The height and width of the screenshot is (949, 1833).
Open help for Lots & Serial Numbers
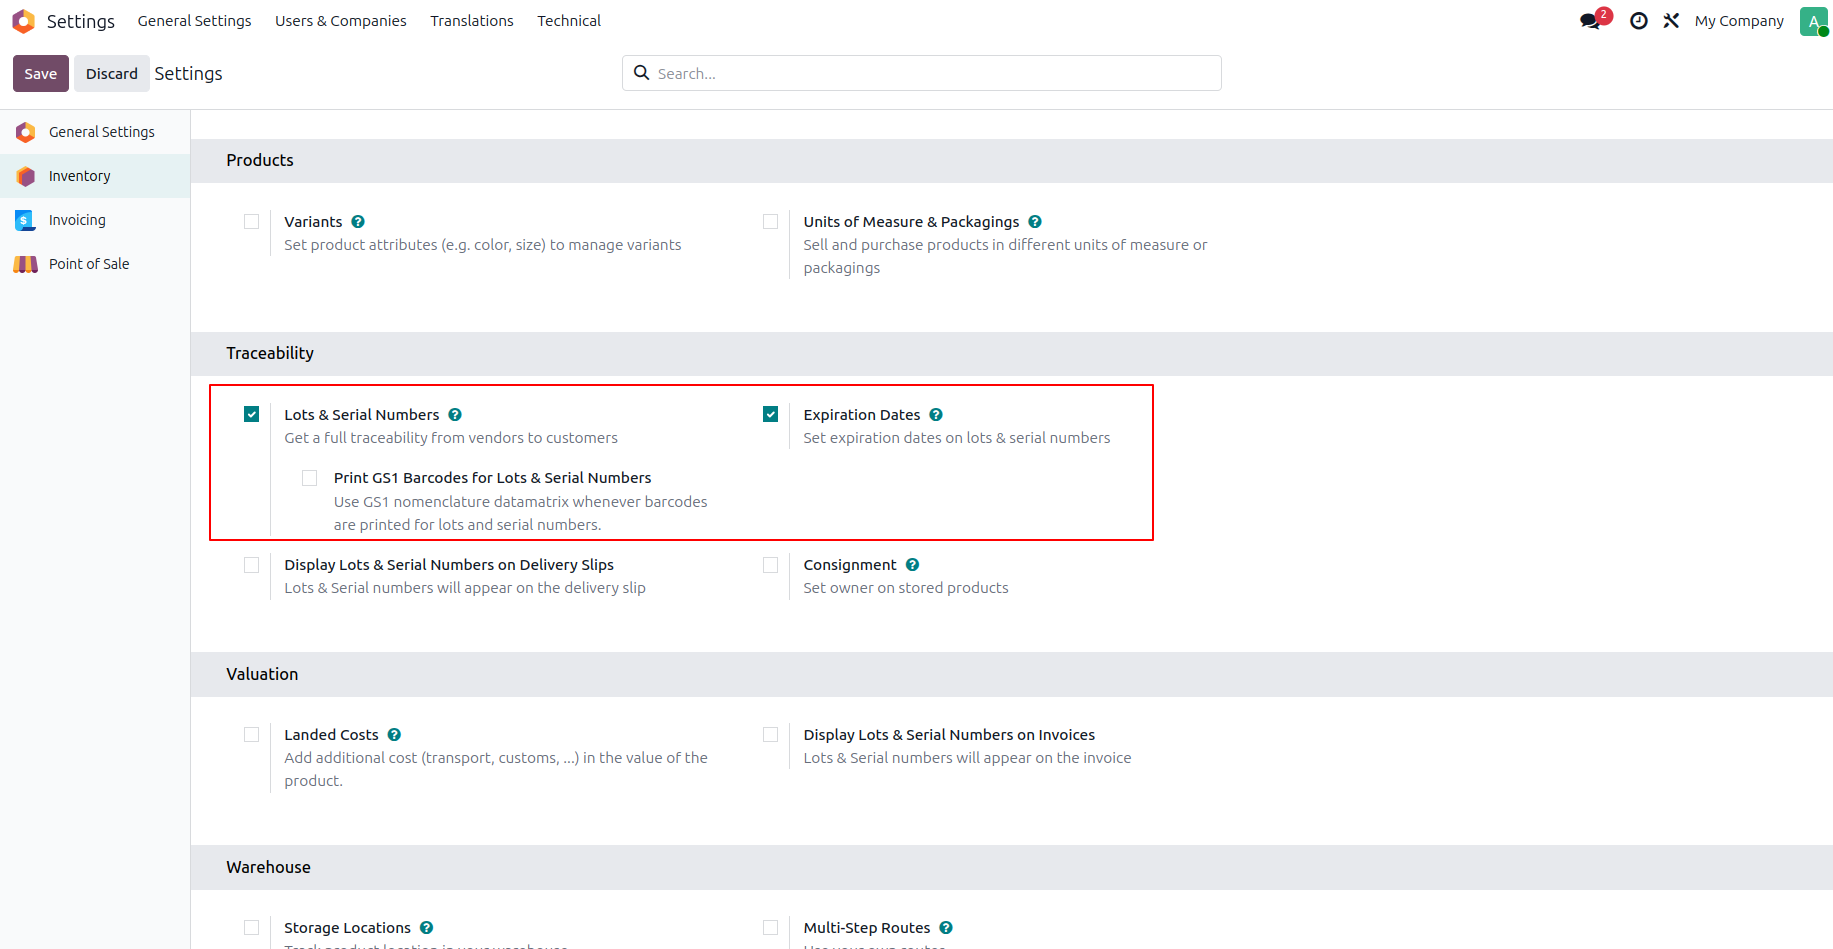click(455, 415)
